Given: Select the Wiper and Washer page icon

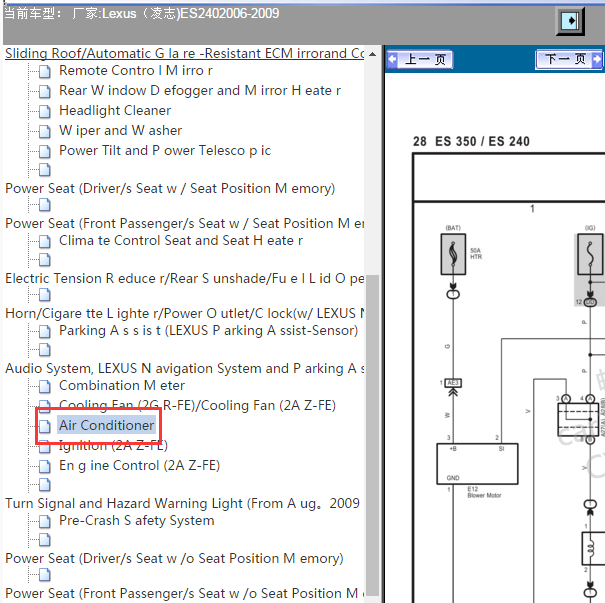Looking at the screenshot, I should tap(45, 131).
